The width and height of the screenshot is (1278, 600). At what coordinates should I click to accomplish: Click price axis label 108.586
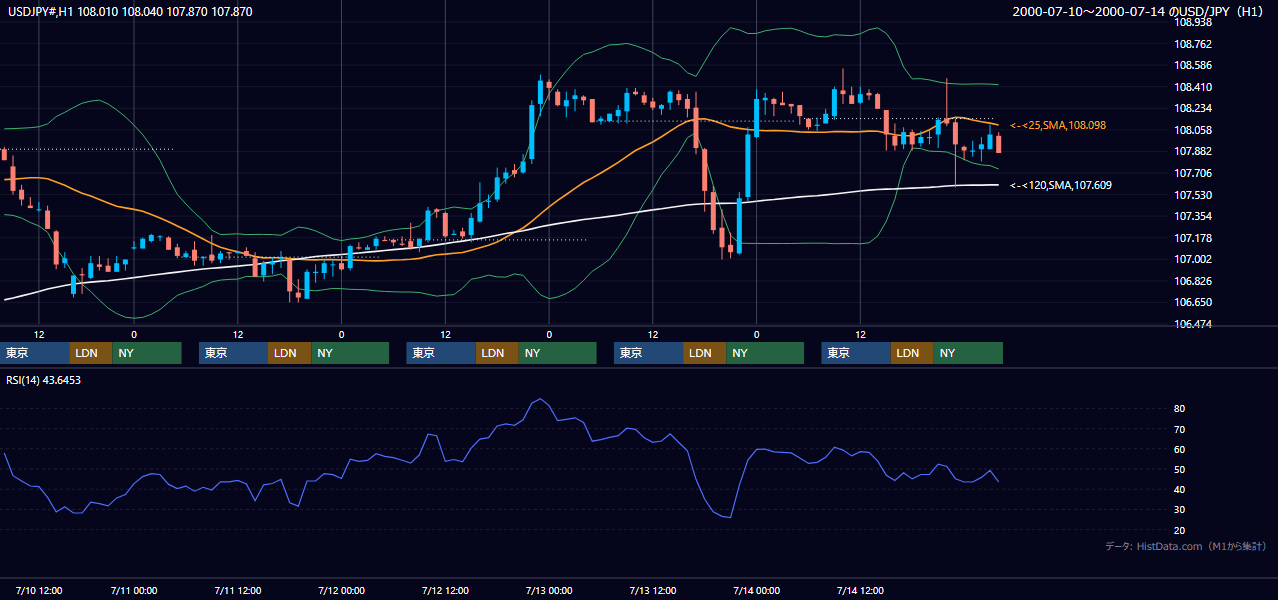pos(1192,65)
